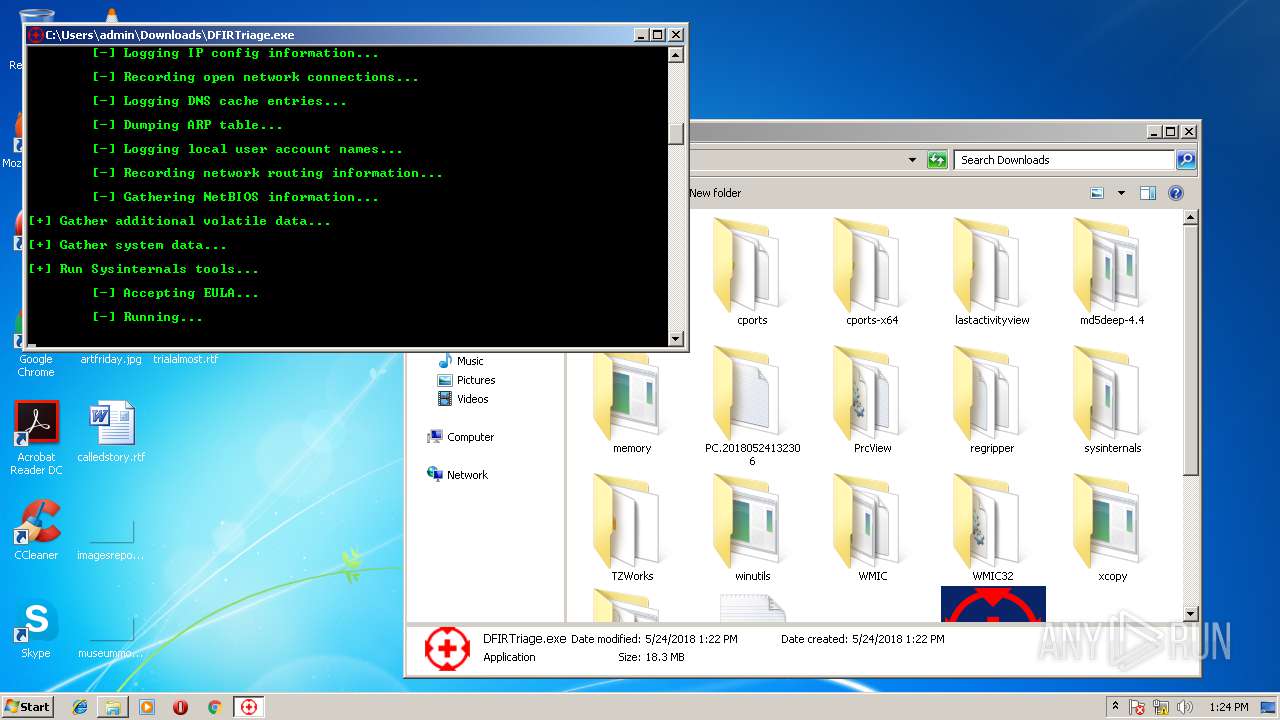Click Explorer file list scroll-down arrow
The height and width of the screenshot is (720, 1280).
coord(1190,614)
